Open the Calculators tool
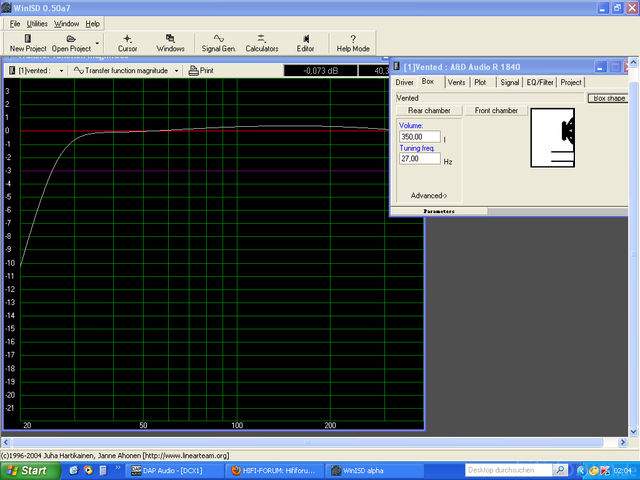Viewport: 640px width, 480px height. pos(262,43)
